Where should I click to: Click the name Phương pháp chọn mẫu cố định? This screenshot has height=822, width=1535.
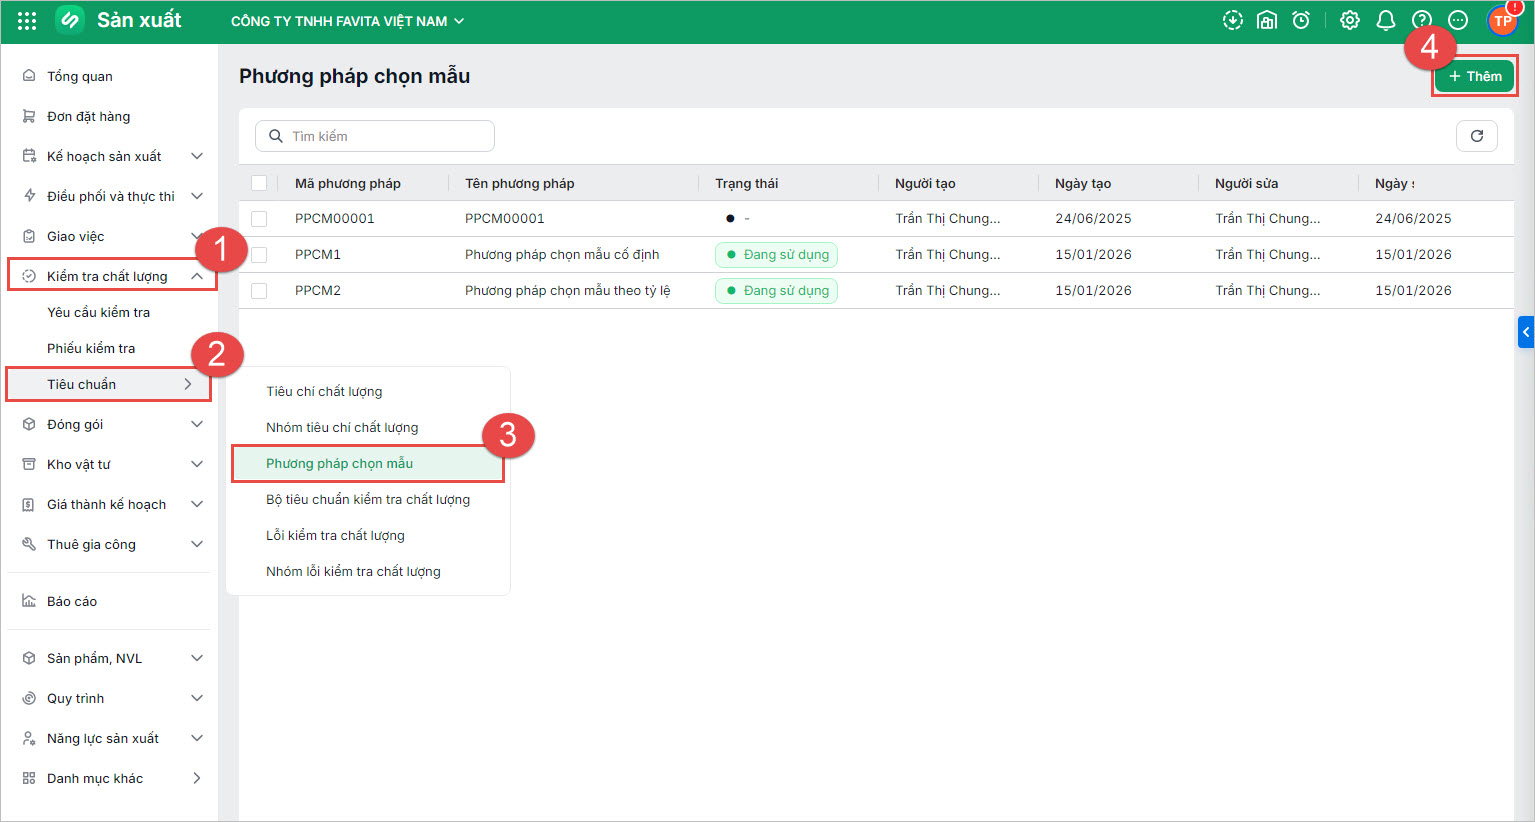click(562, 254)
